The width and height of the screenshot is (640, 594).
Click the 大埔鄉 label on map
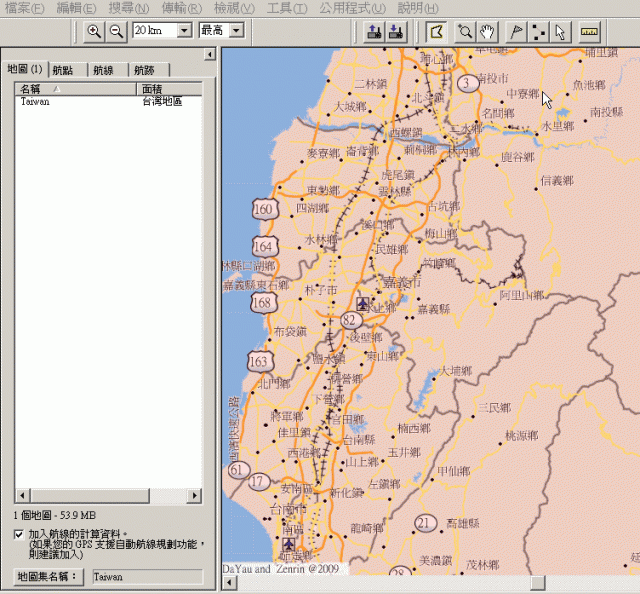[x=455, y=371]
